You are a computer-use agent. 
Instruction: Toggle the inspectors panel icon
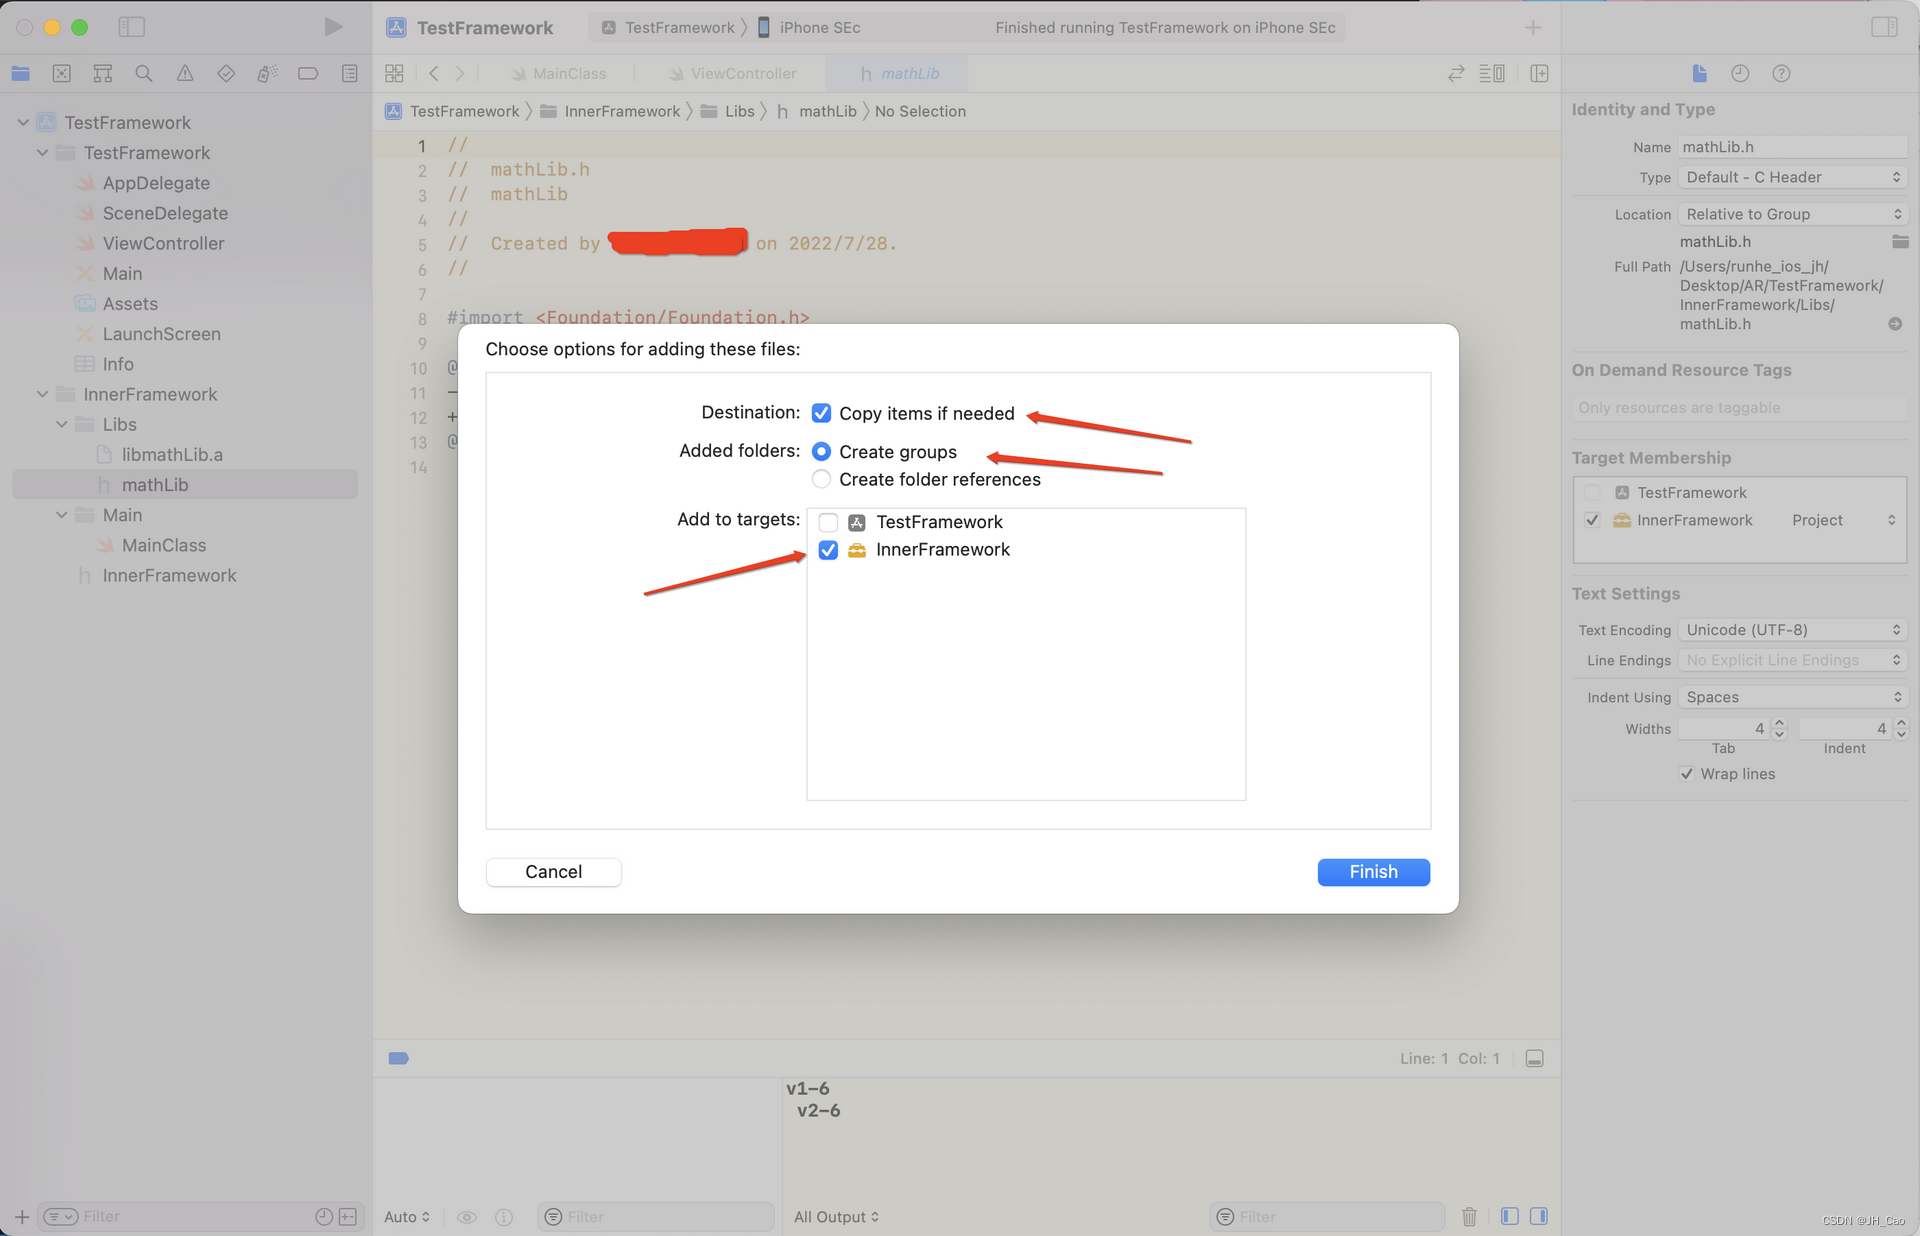[x=1884, y=27]
